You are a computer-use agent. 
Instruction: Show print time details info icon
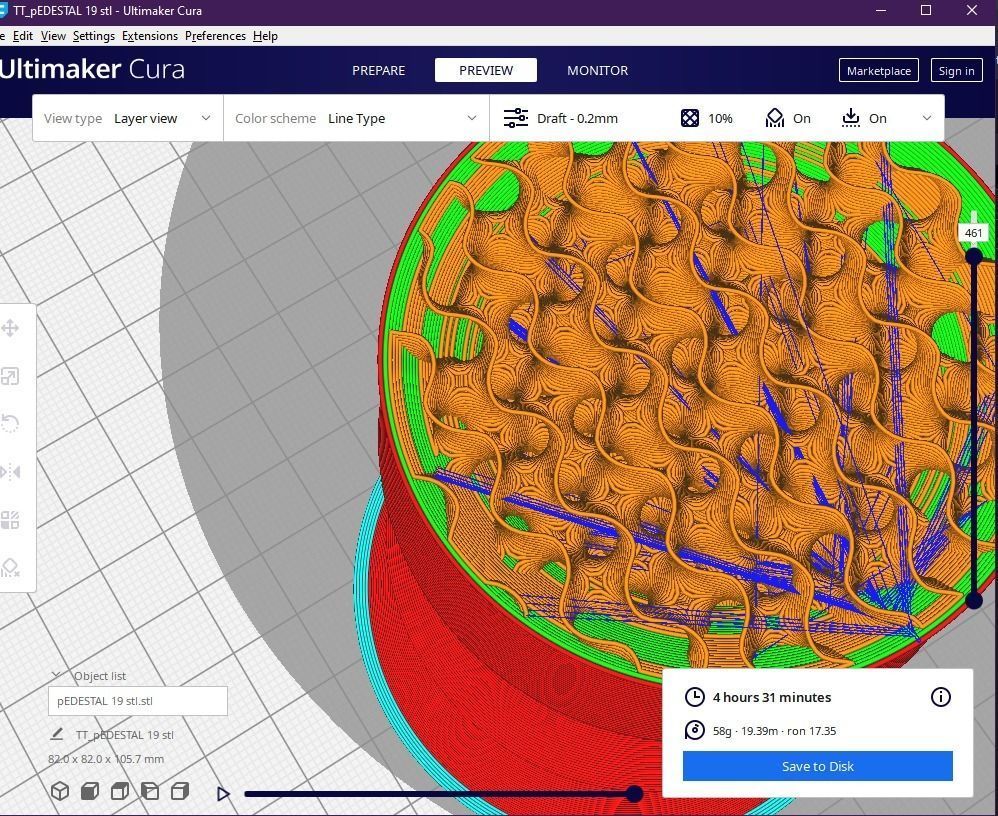941,697
